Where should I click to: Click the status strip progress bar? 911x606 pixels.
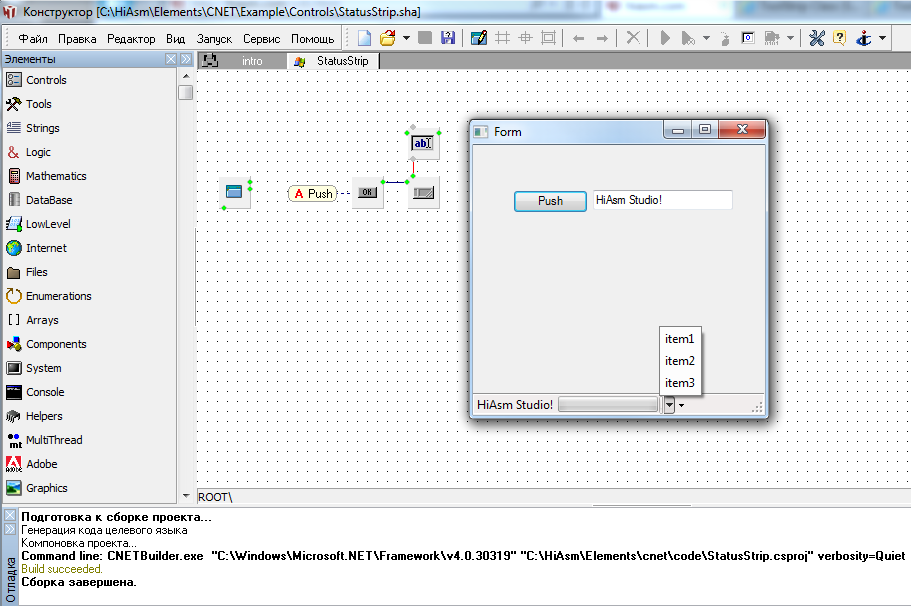pos(608,405)
